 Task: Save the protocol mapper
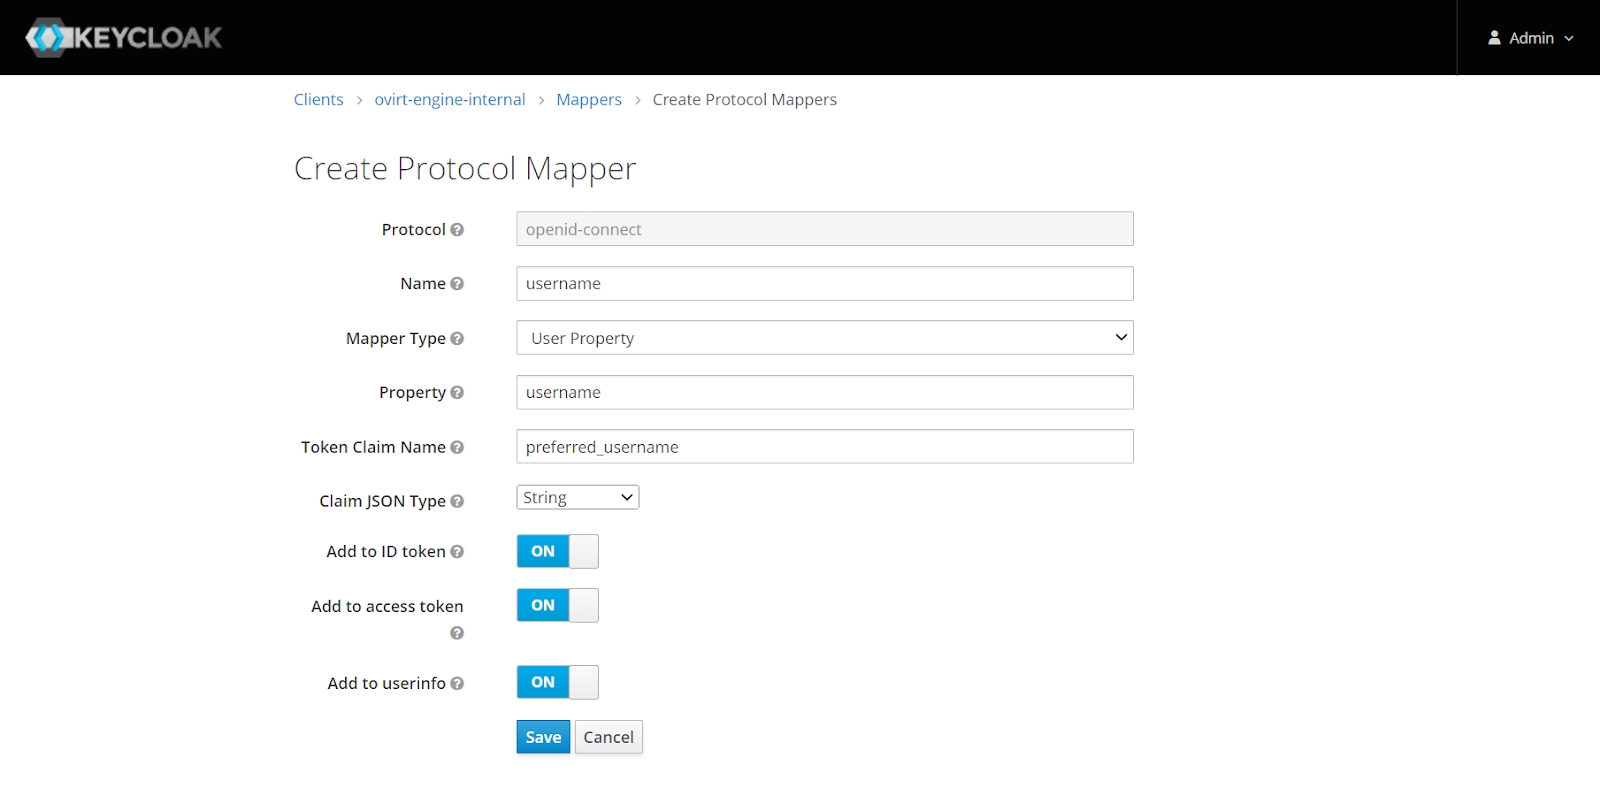click(x=543, y=737)
